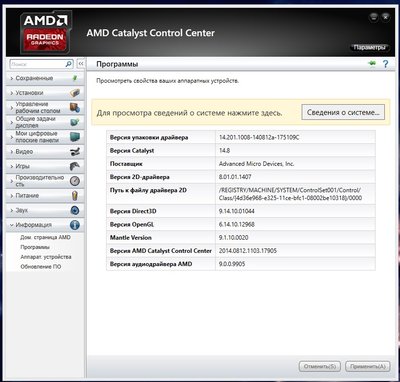Click in the Поиск search field
The height and width of the screenshot is (382, 400).
38,64
